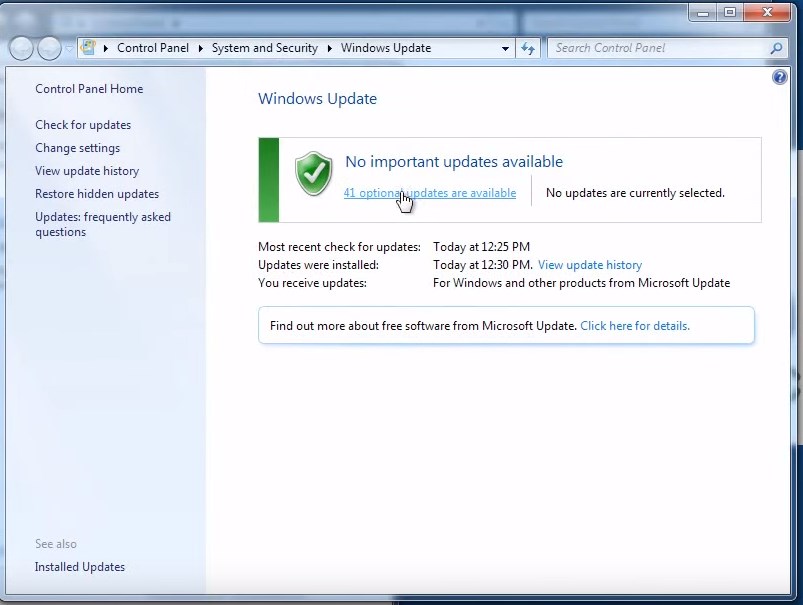The height and width of the screenshot is (605, 803).
Task: Click the magnifier search icon
Action: point(776,48)
